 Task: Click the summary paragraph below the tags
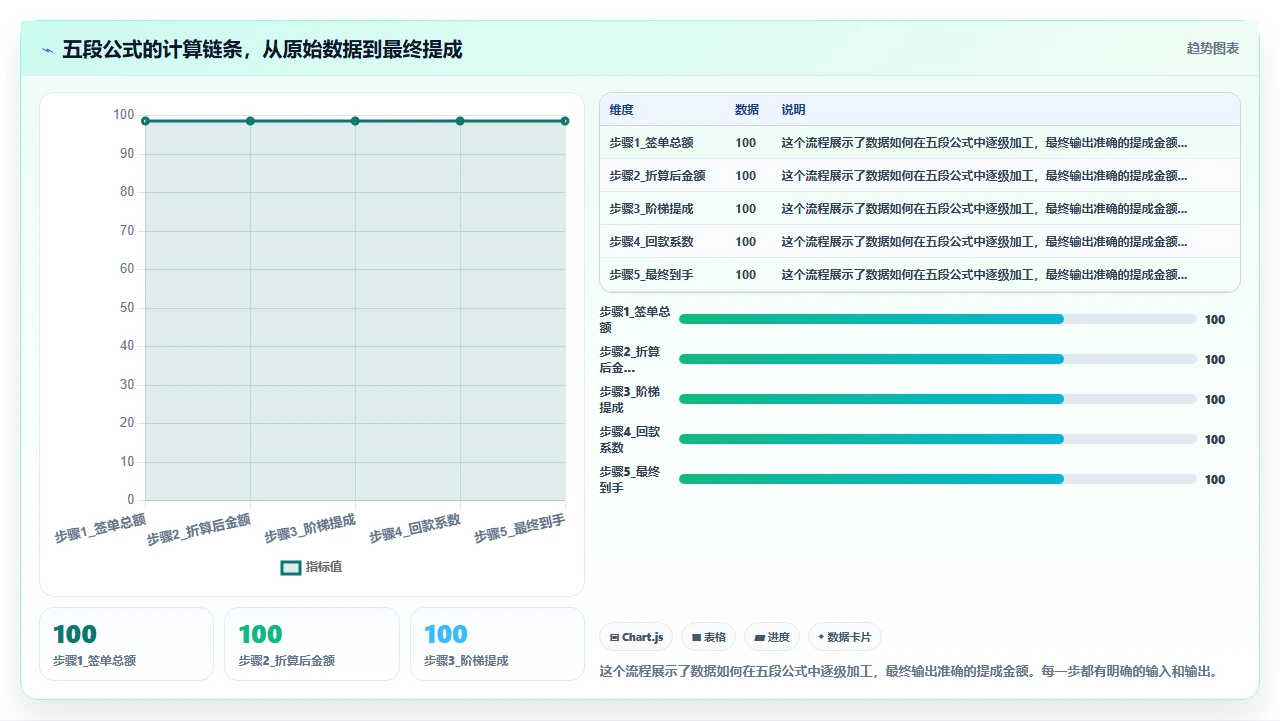coord(909,671)
